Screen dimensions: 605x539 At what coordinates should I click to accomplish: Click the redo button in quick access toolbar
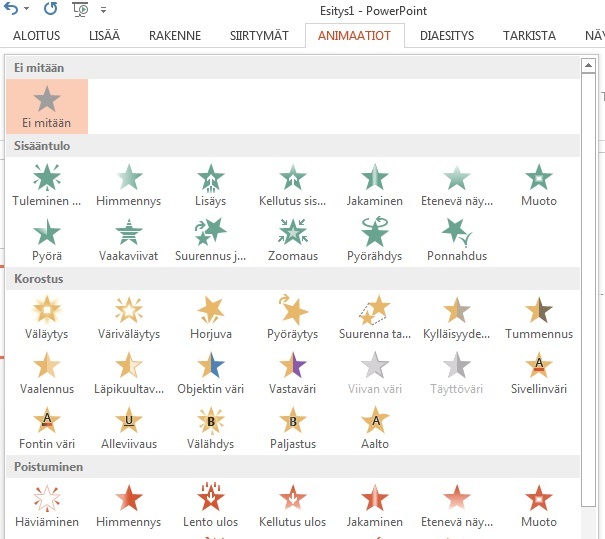tap(51, 9)
